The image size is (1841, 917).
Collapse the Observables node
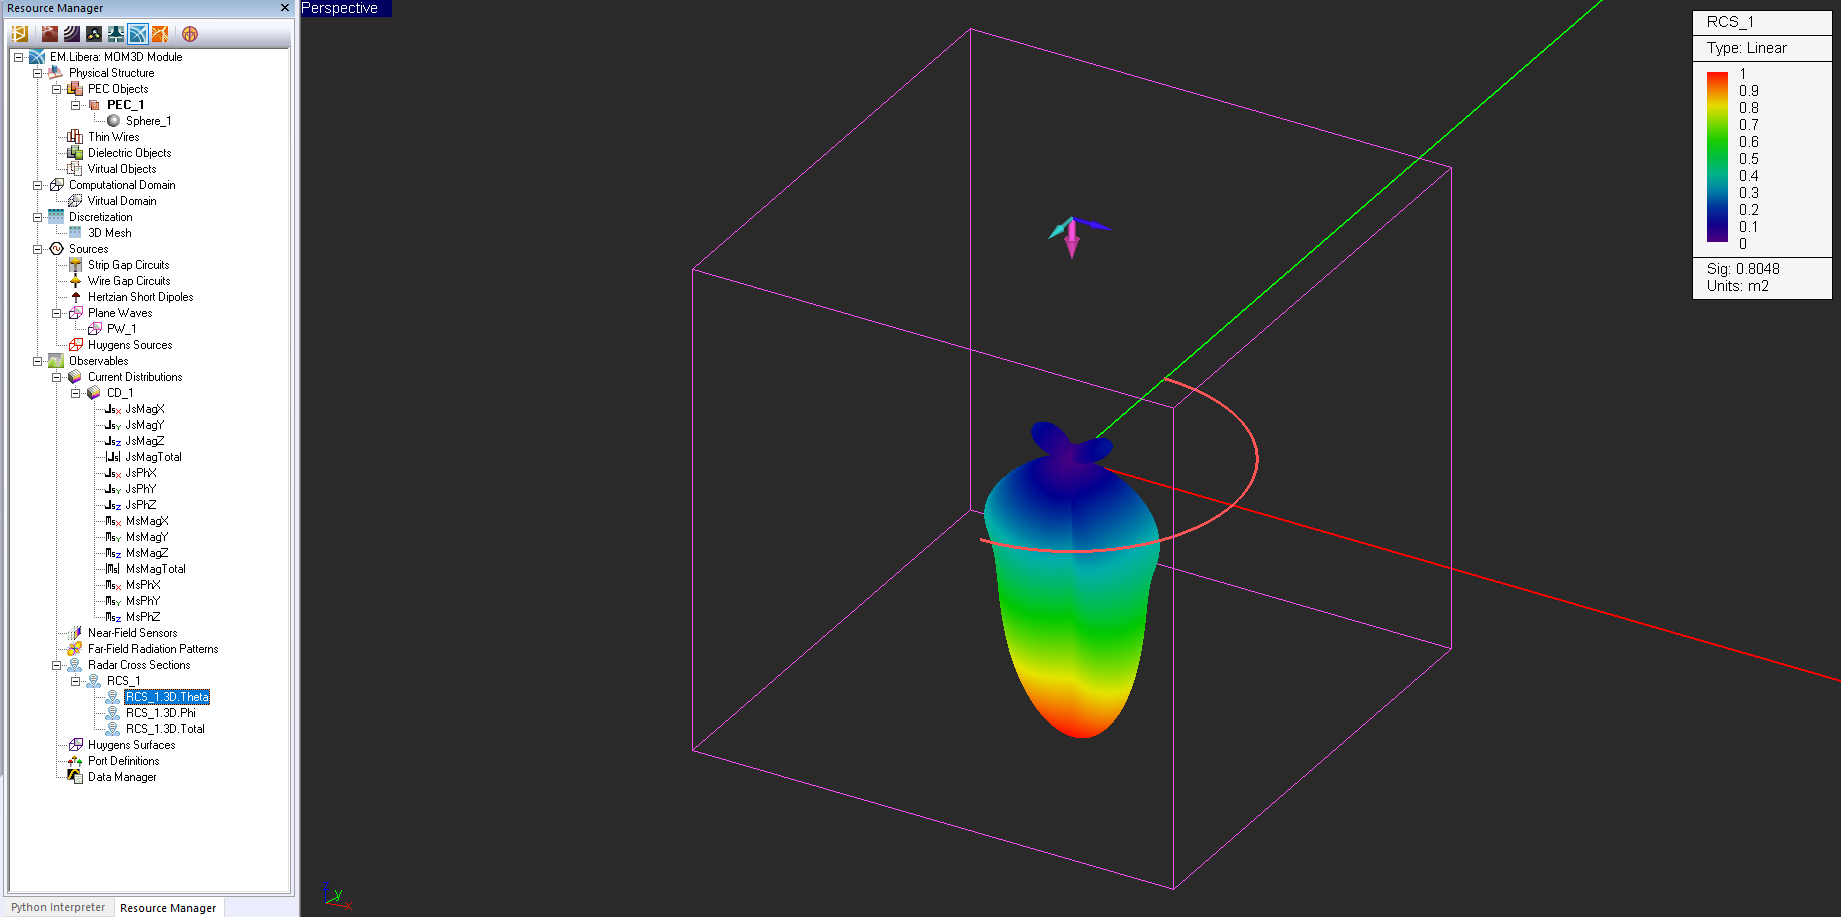(37, 361)
